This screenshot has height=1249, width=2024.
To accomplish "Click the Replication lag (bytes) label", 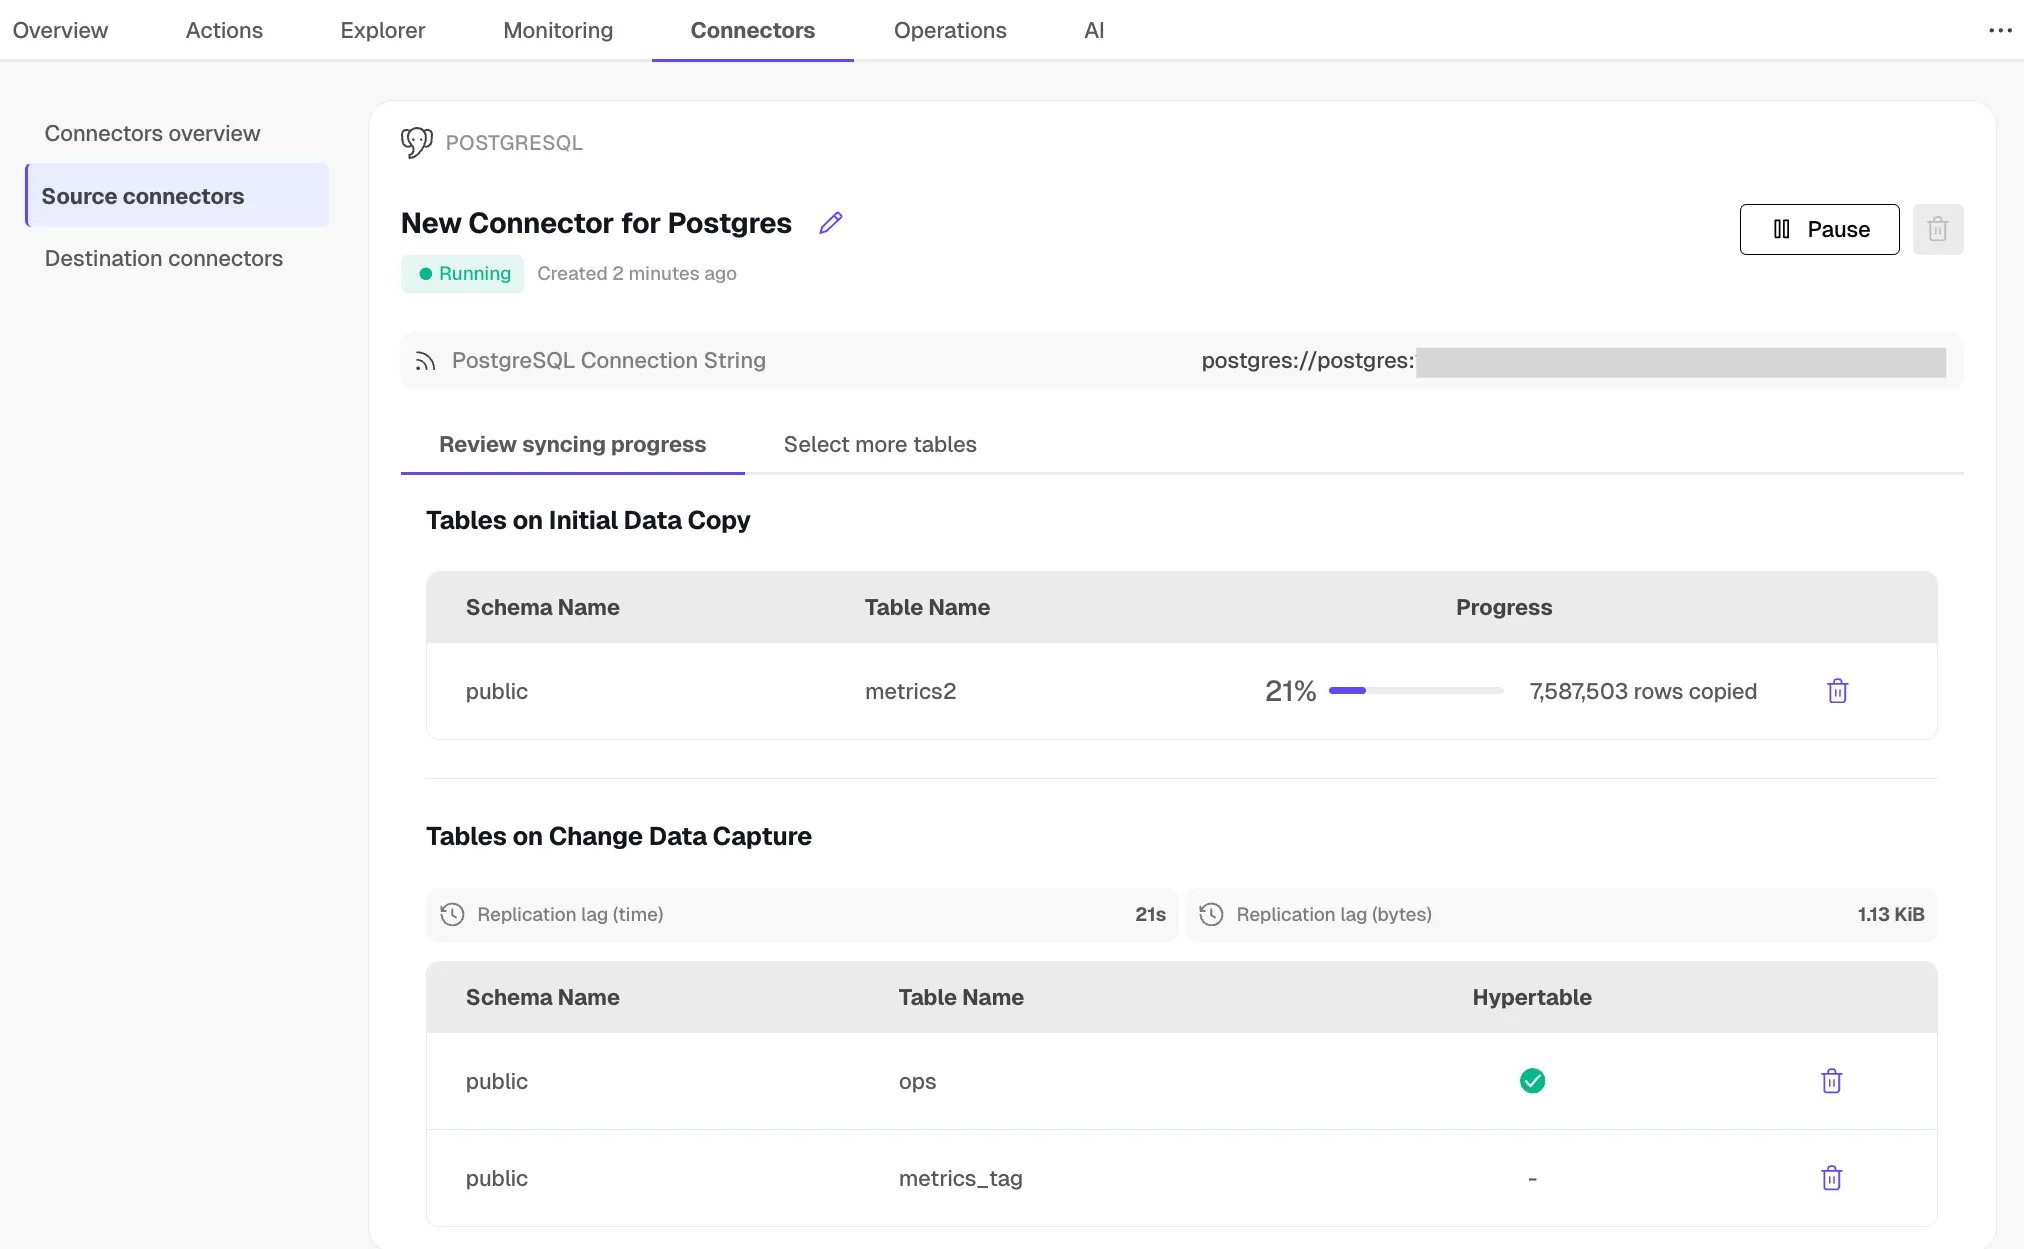I will pos(1334,914).
